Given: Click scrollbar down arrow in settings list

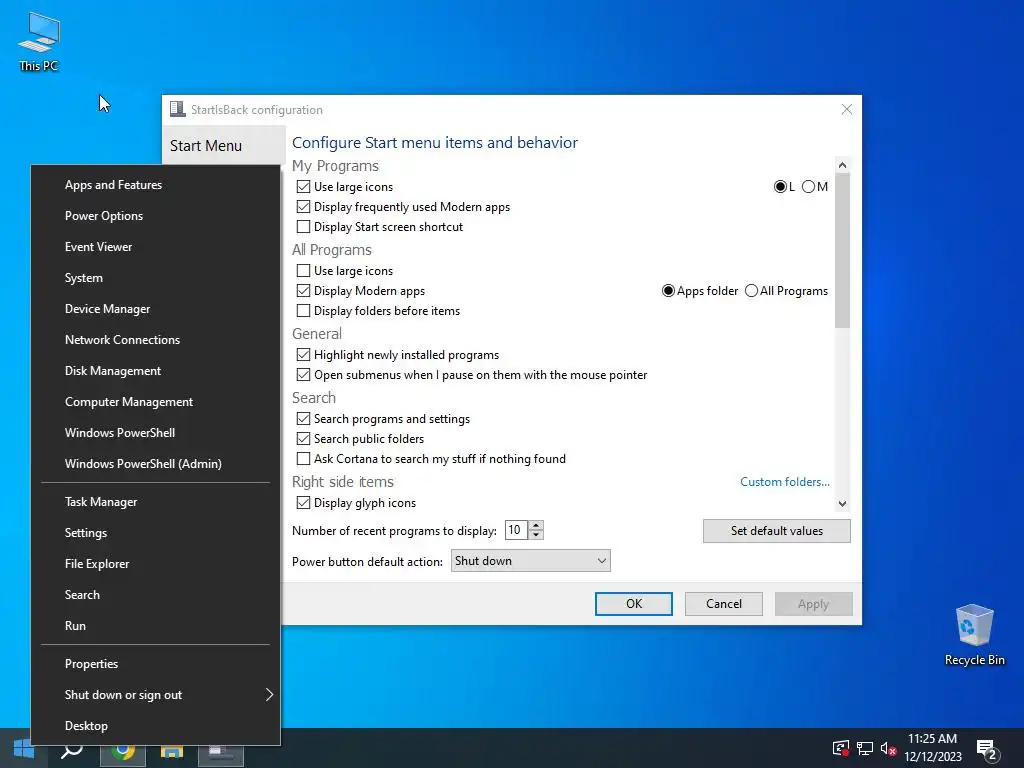Looking at the screenshot, I should point(842,504).
